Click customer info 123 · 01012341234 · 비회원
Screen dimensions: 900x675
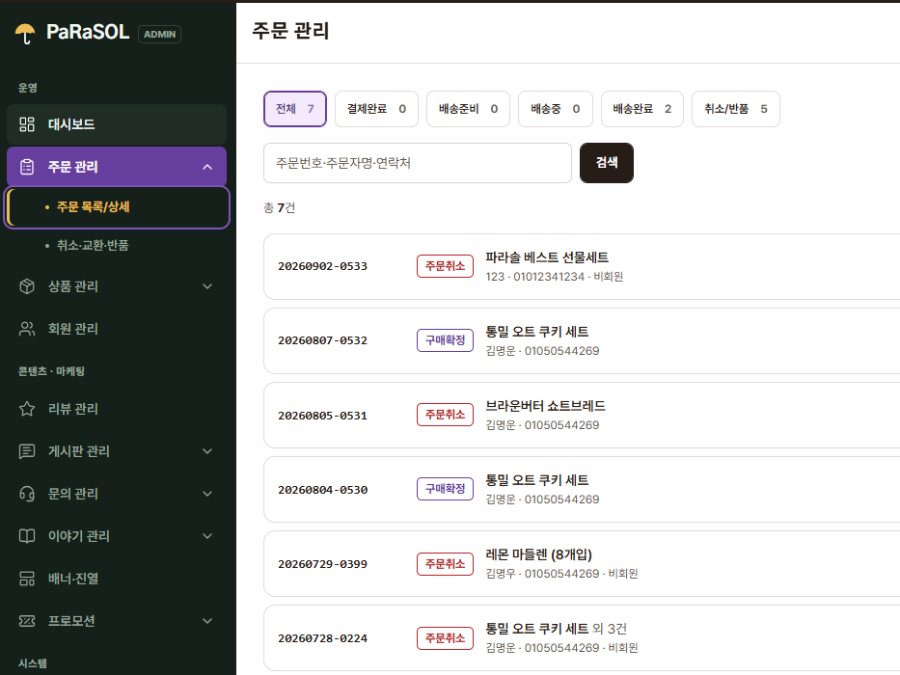(x=554, y=277)
